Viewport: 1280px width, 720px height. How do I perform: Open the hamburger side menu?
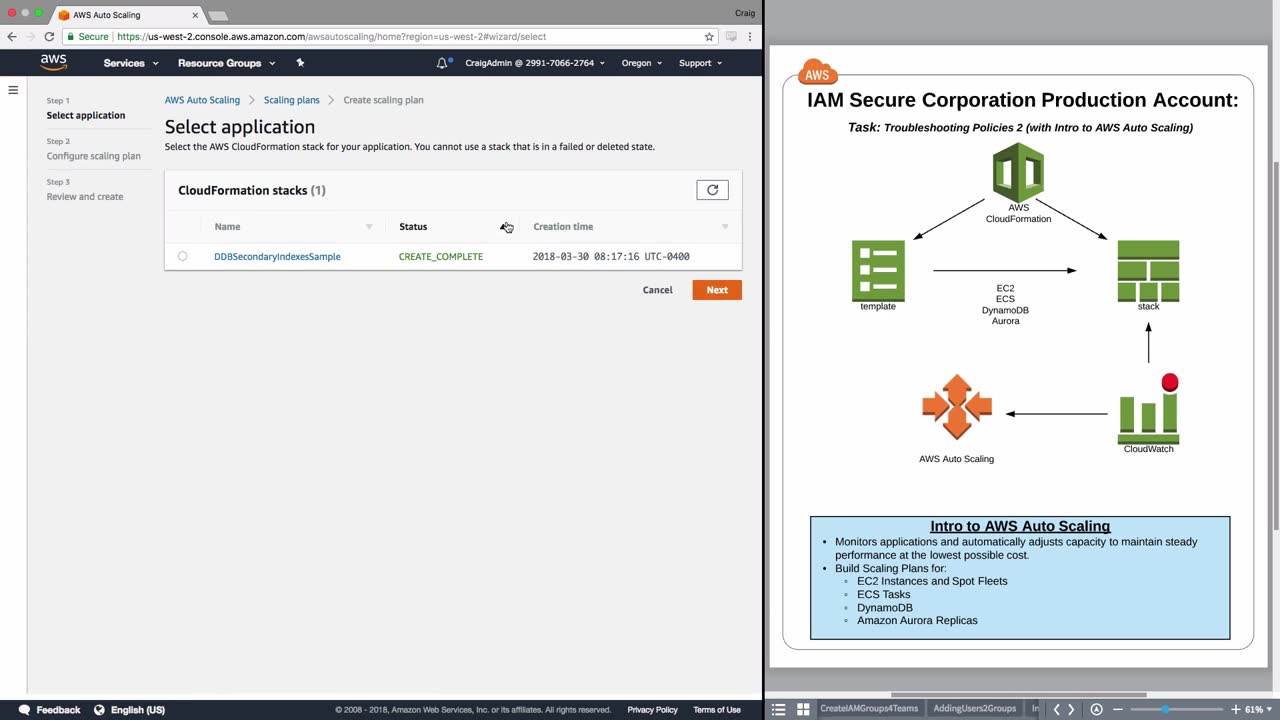(13, 90)
